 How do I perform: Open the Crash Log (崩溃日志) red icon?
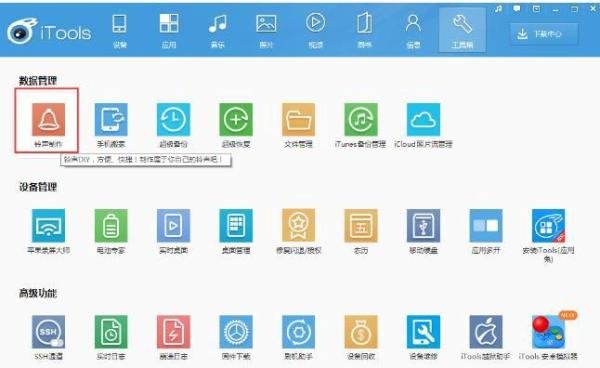[173, 332]
